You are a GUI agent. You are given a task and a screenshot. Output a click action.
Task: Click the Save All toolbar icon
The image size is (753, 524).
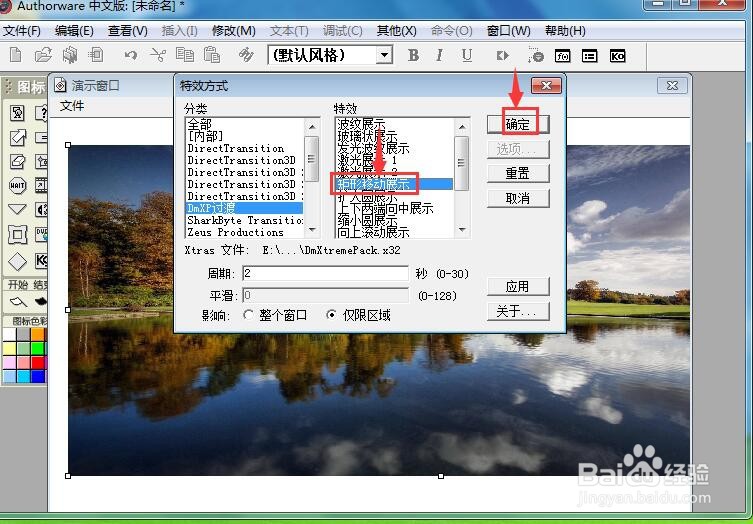click(x=70, y=55)
